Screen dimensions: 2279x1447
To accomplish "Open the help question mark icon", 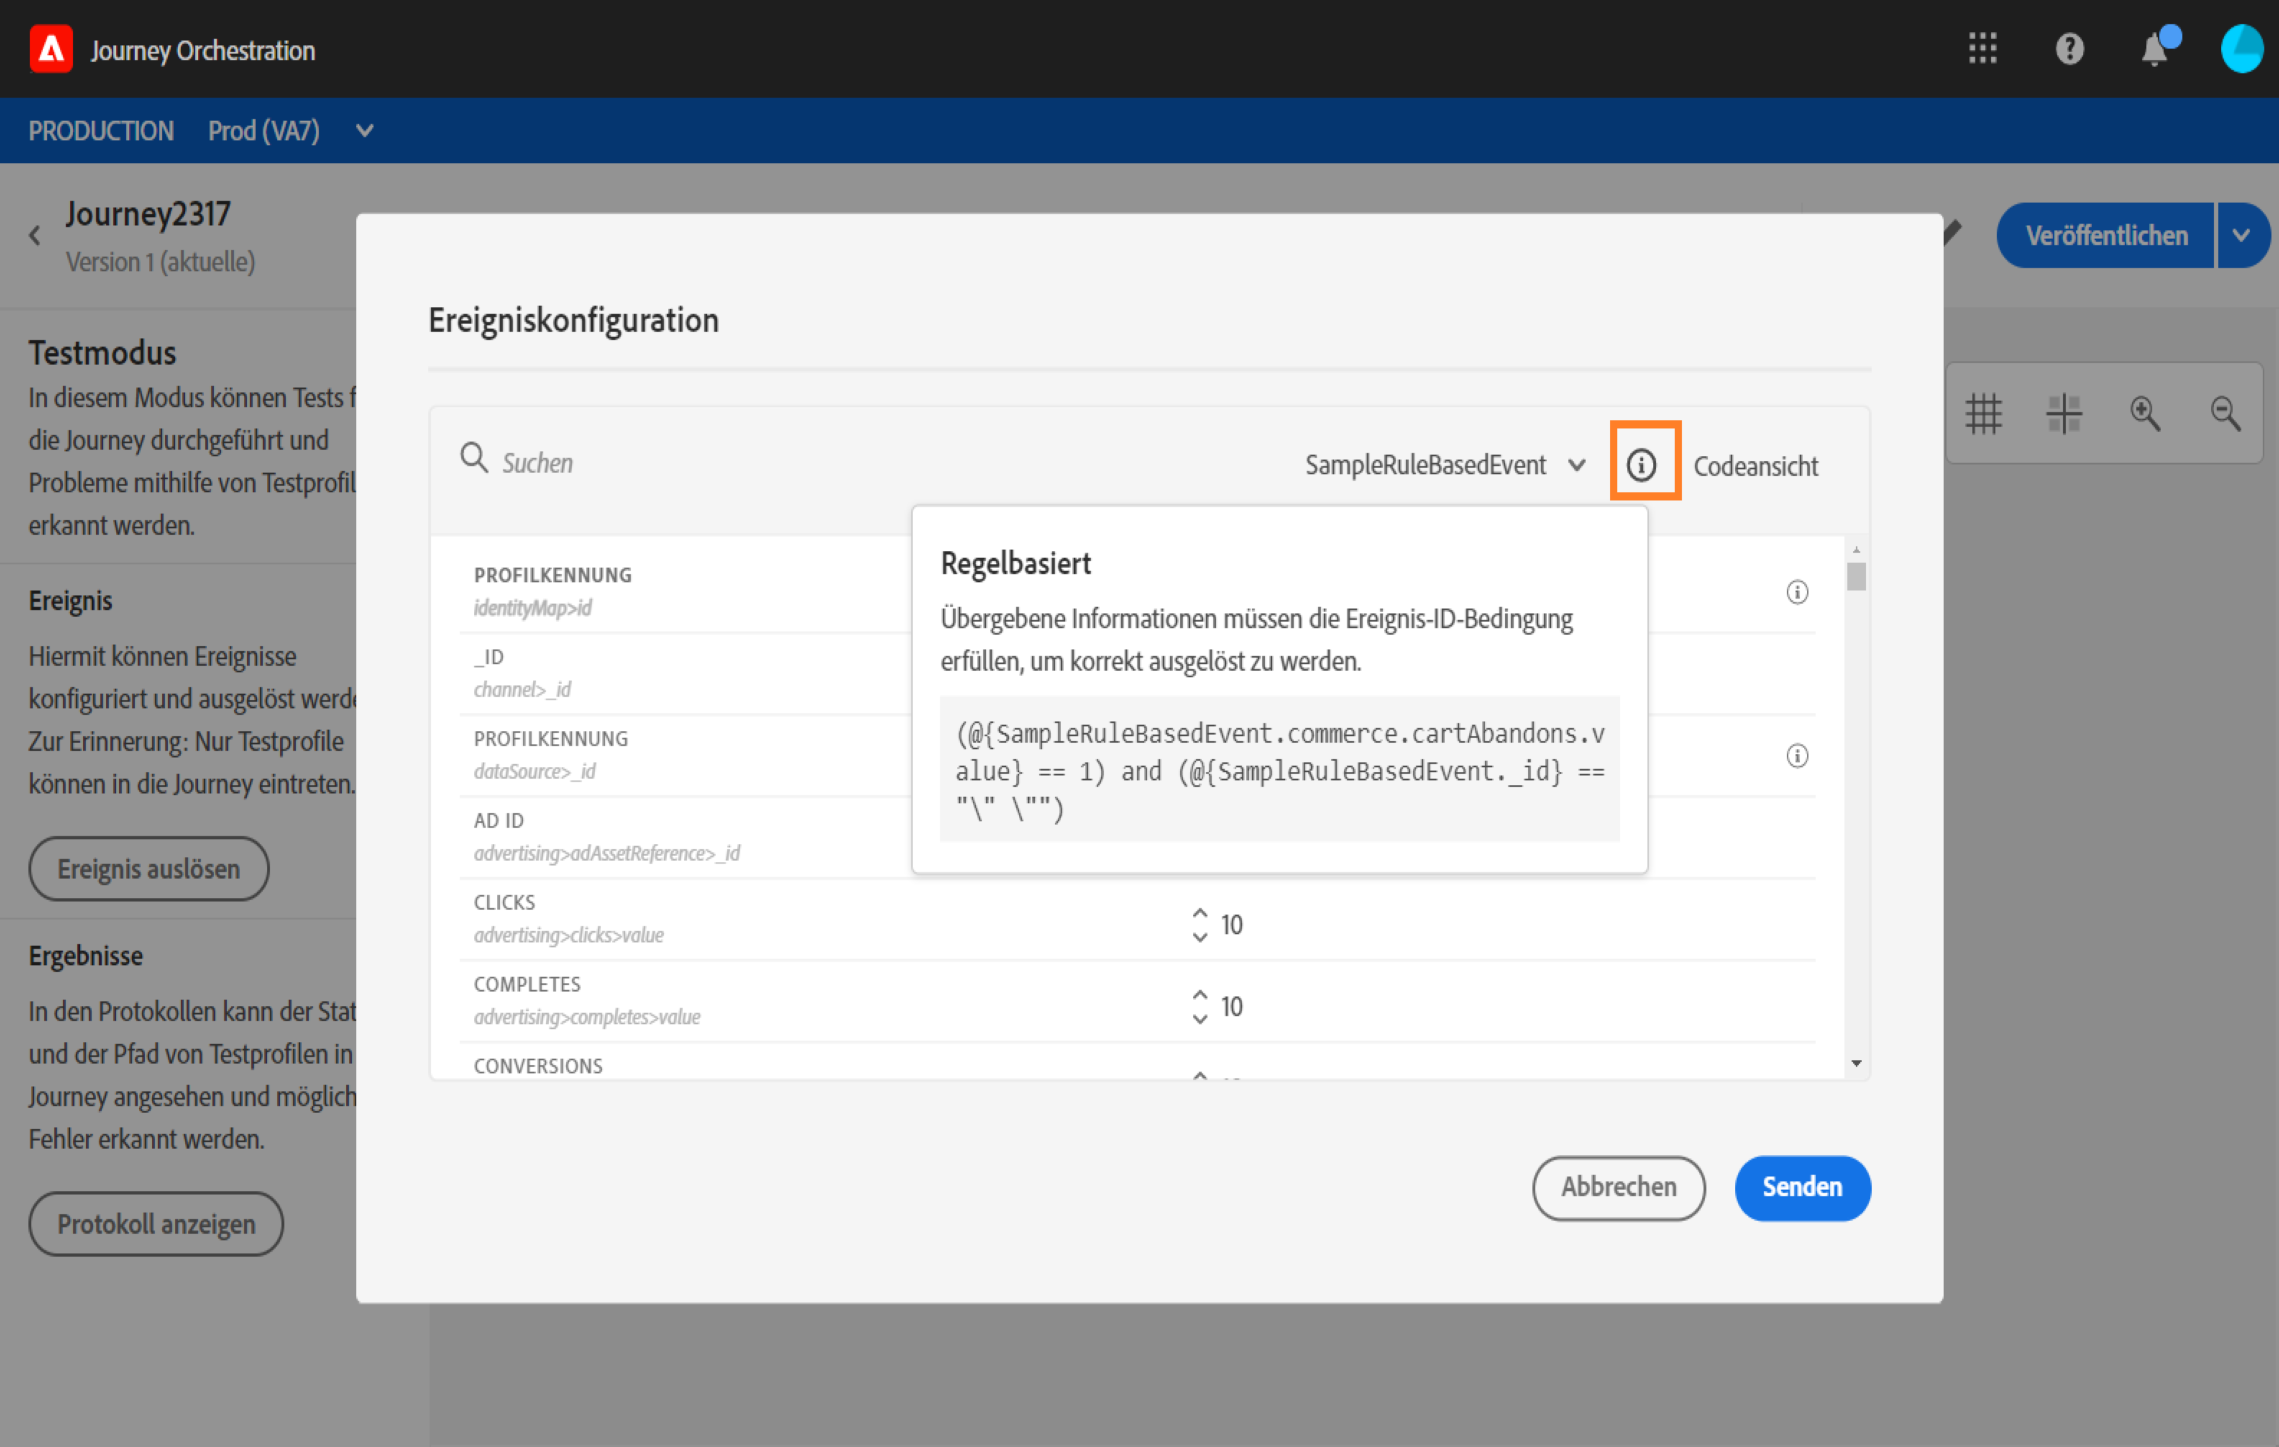I will [2069, 48].
